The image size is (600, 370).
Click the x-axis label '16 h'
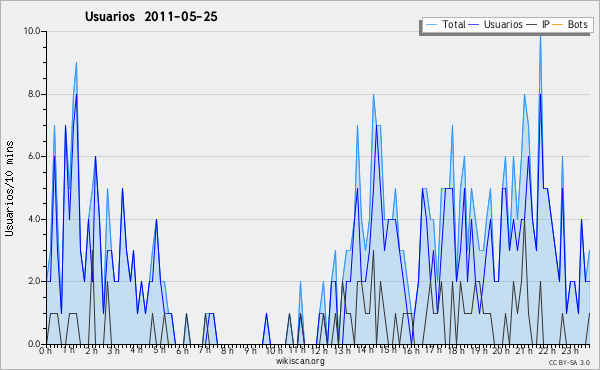pos(411,351)
